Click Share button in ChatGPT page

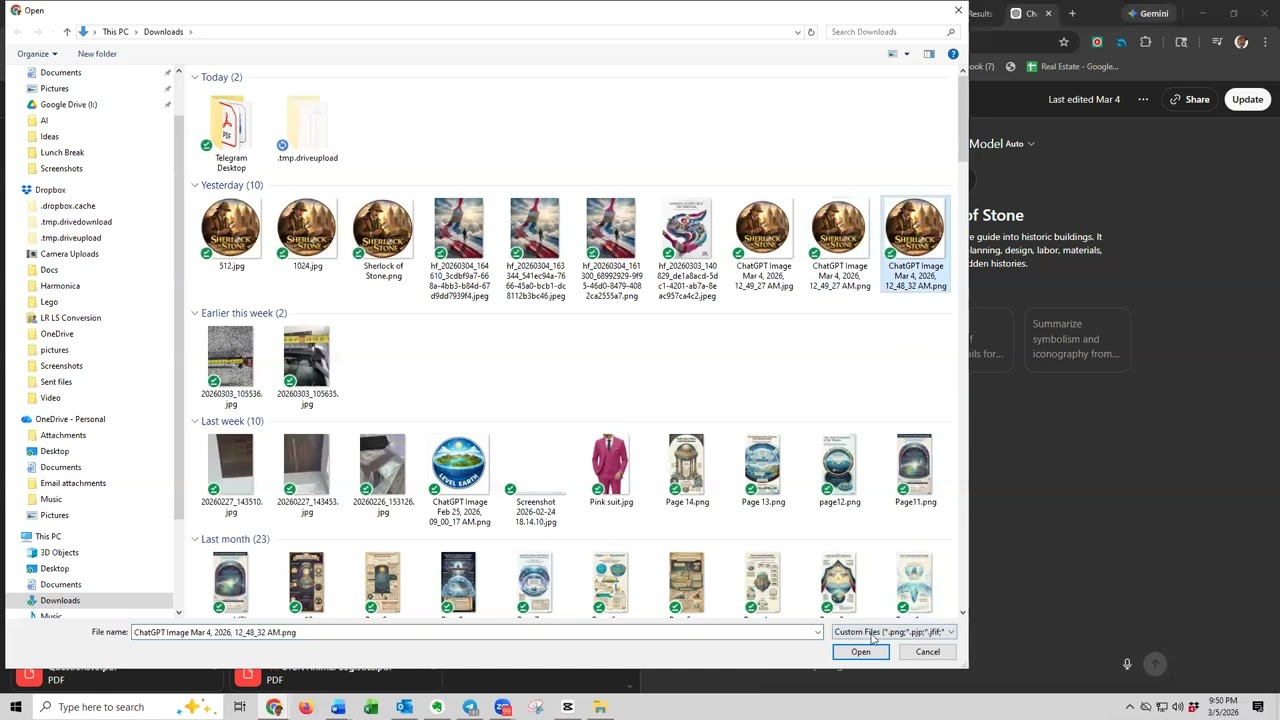click(1188, 100)
